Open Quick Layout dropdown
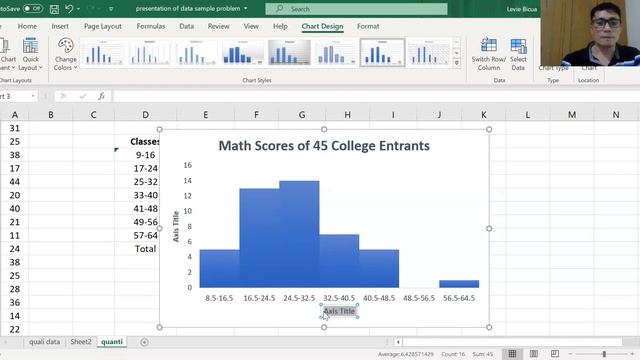 (31, 54)
